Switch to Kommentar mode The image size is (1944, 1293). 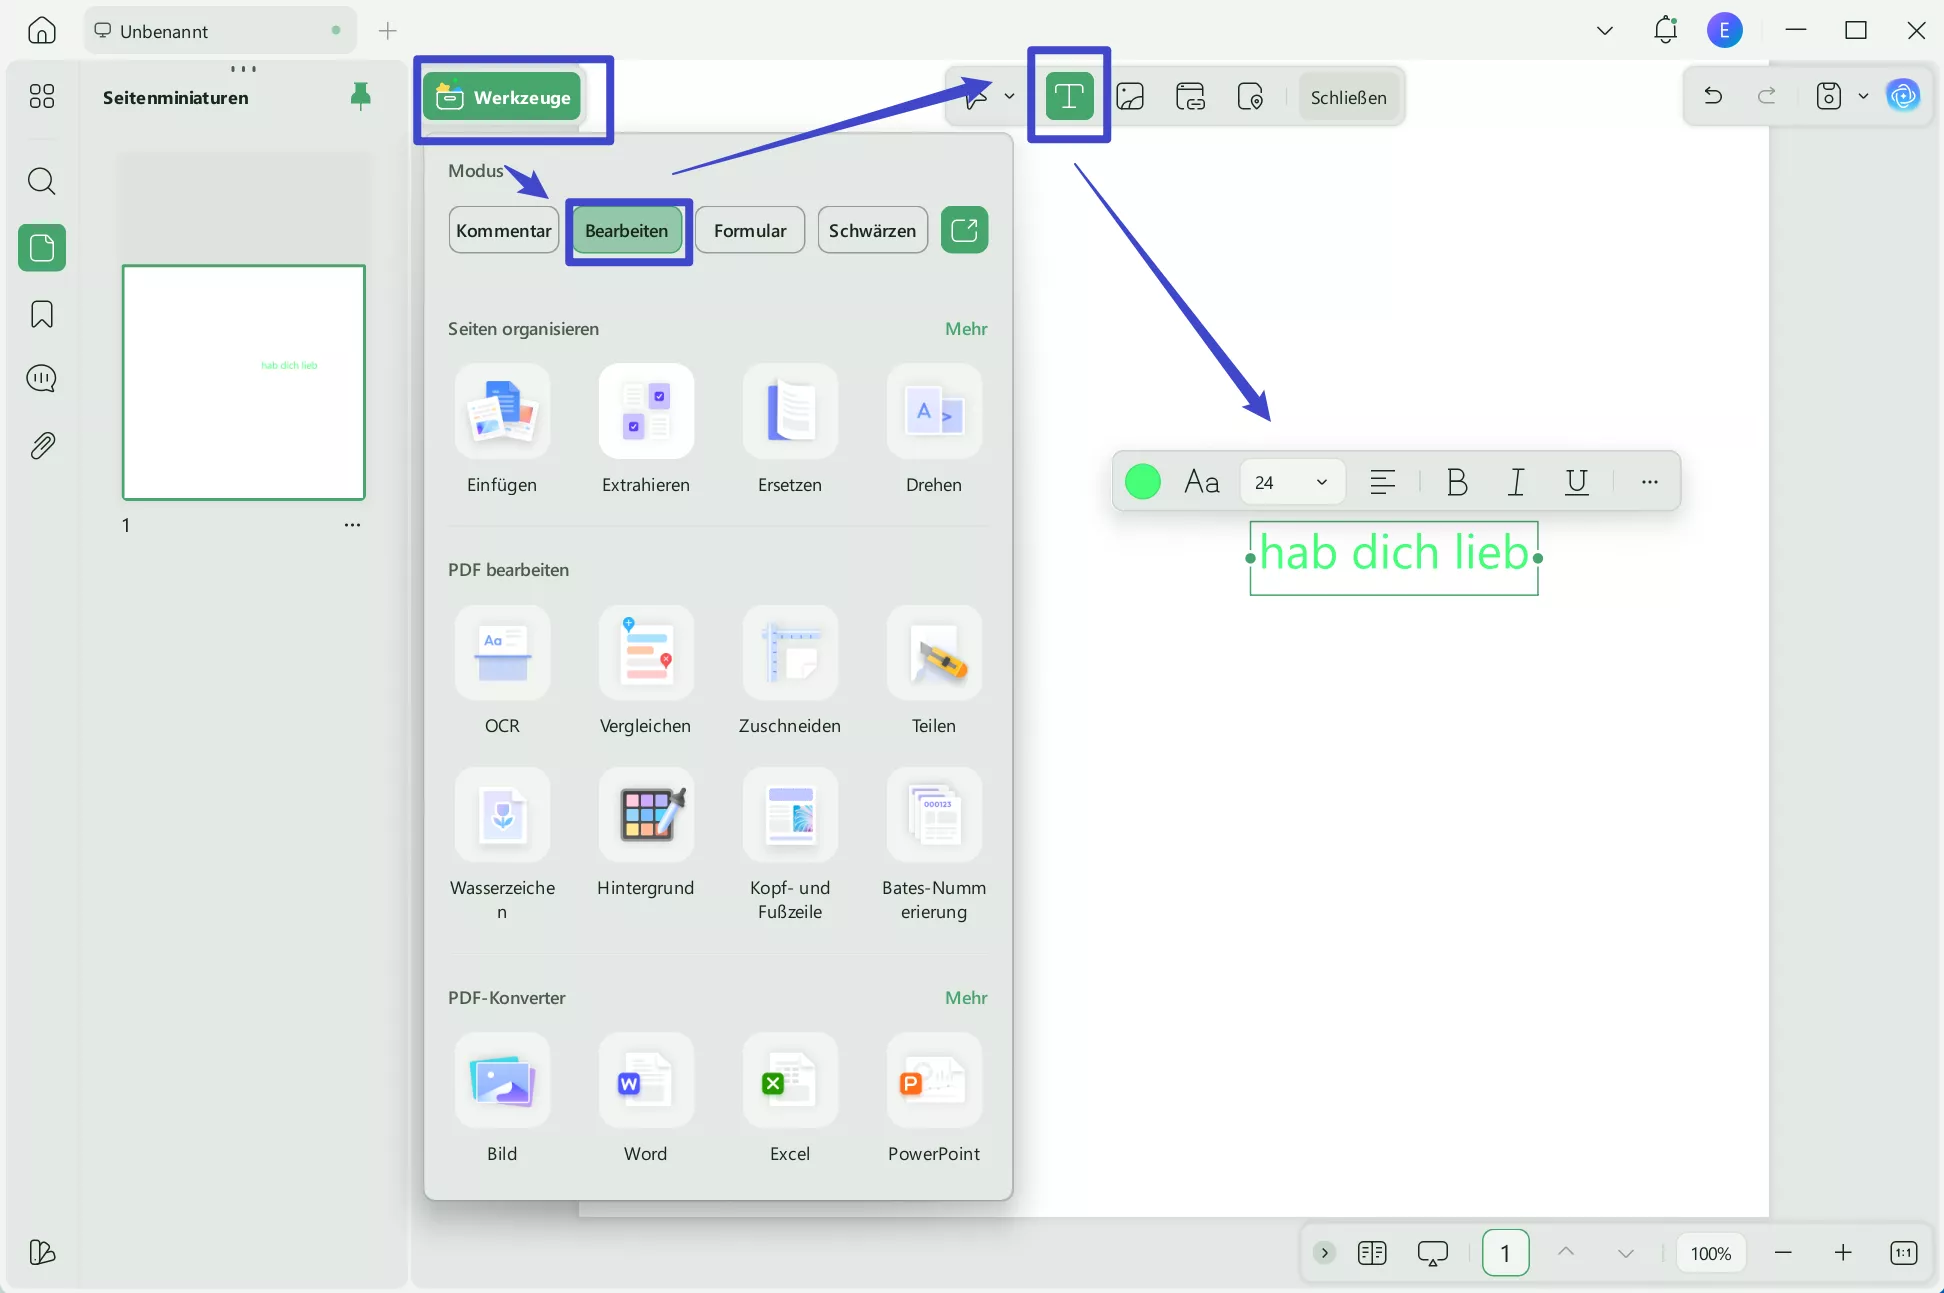(503, 230)
